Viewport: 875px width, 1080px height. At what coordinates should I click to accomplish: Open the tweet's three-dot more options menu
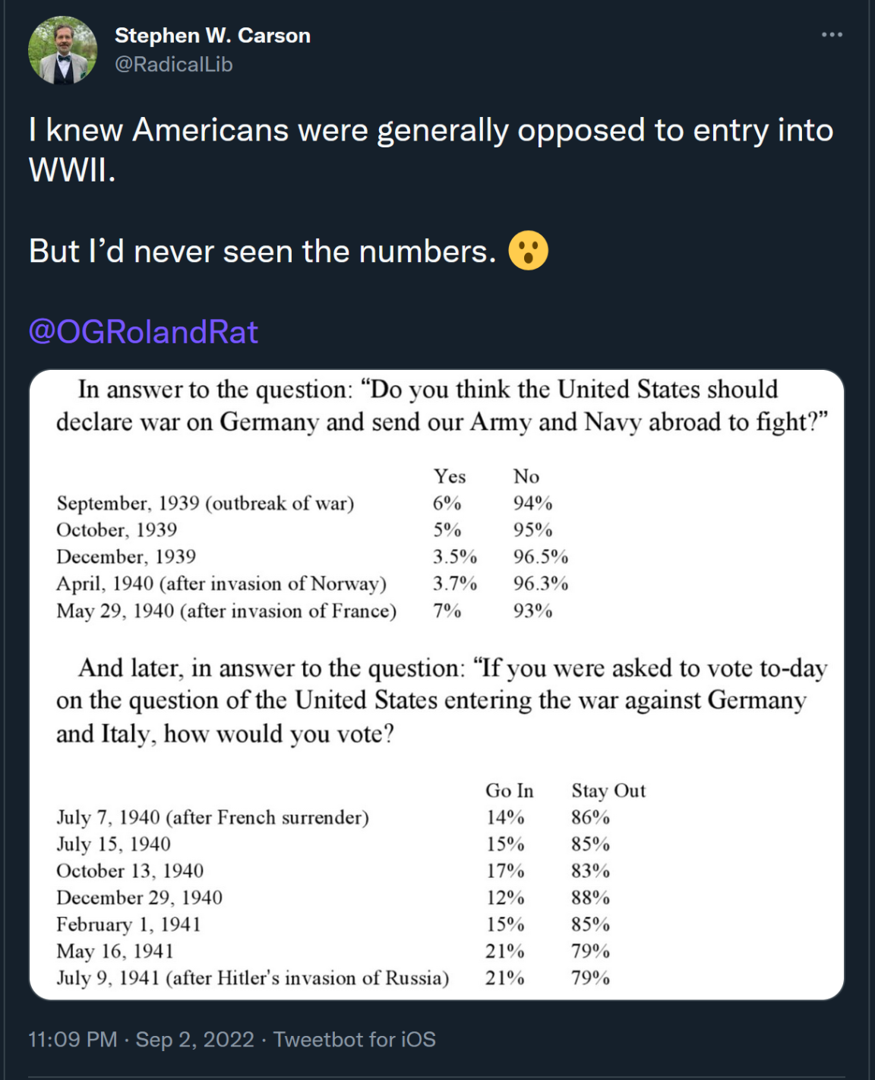tap(832, 35)
